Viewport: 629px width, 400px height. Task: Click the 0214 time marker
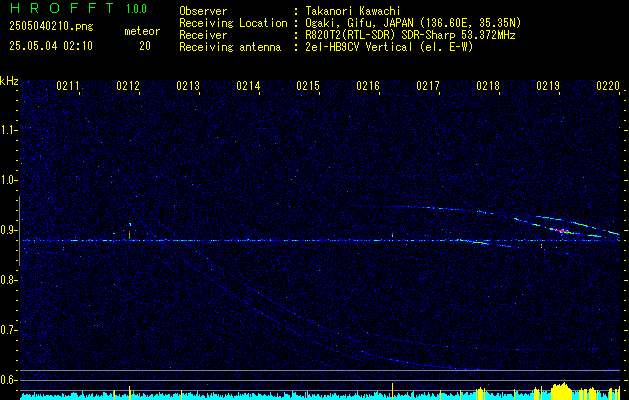pyautogui.click(x=248, y=86)
